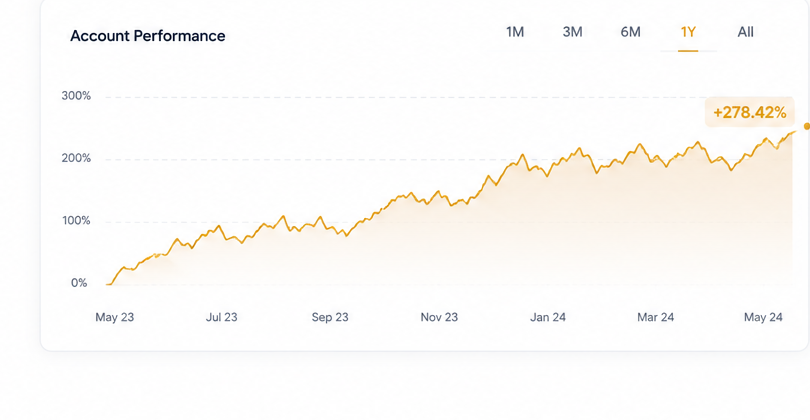Click the active 1Y tab
This screenshot has width=810, height=420.
(688, 32)
